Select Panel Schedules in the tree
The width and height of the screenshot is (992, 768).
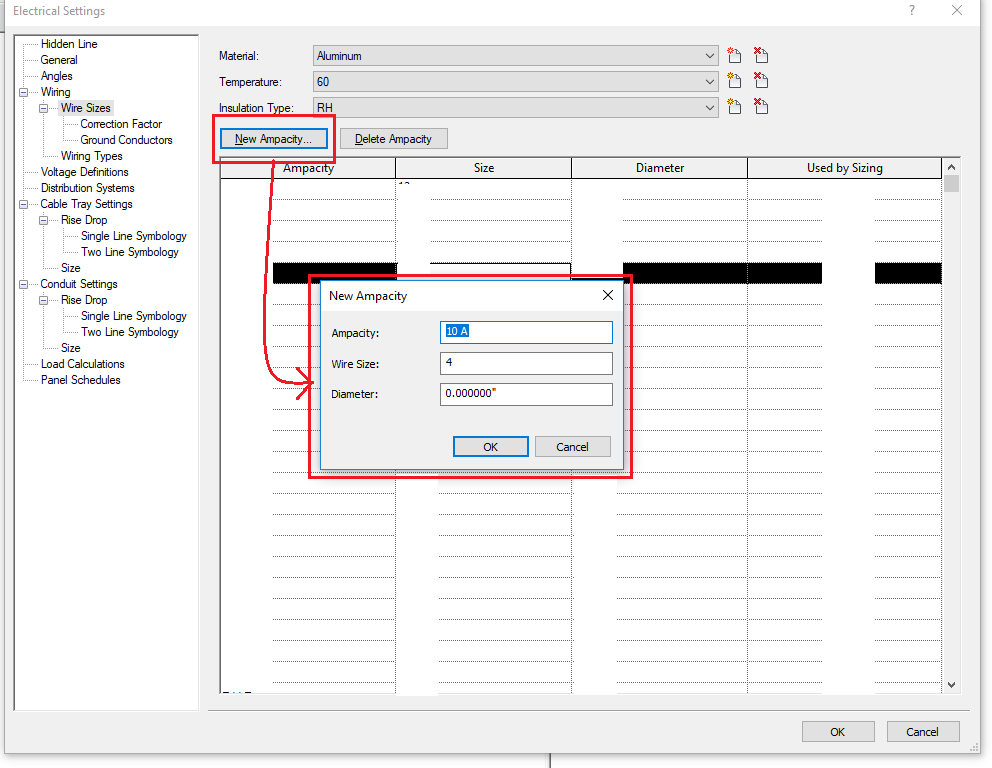click(x=81, y=379)
